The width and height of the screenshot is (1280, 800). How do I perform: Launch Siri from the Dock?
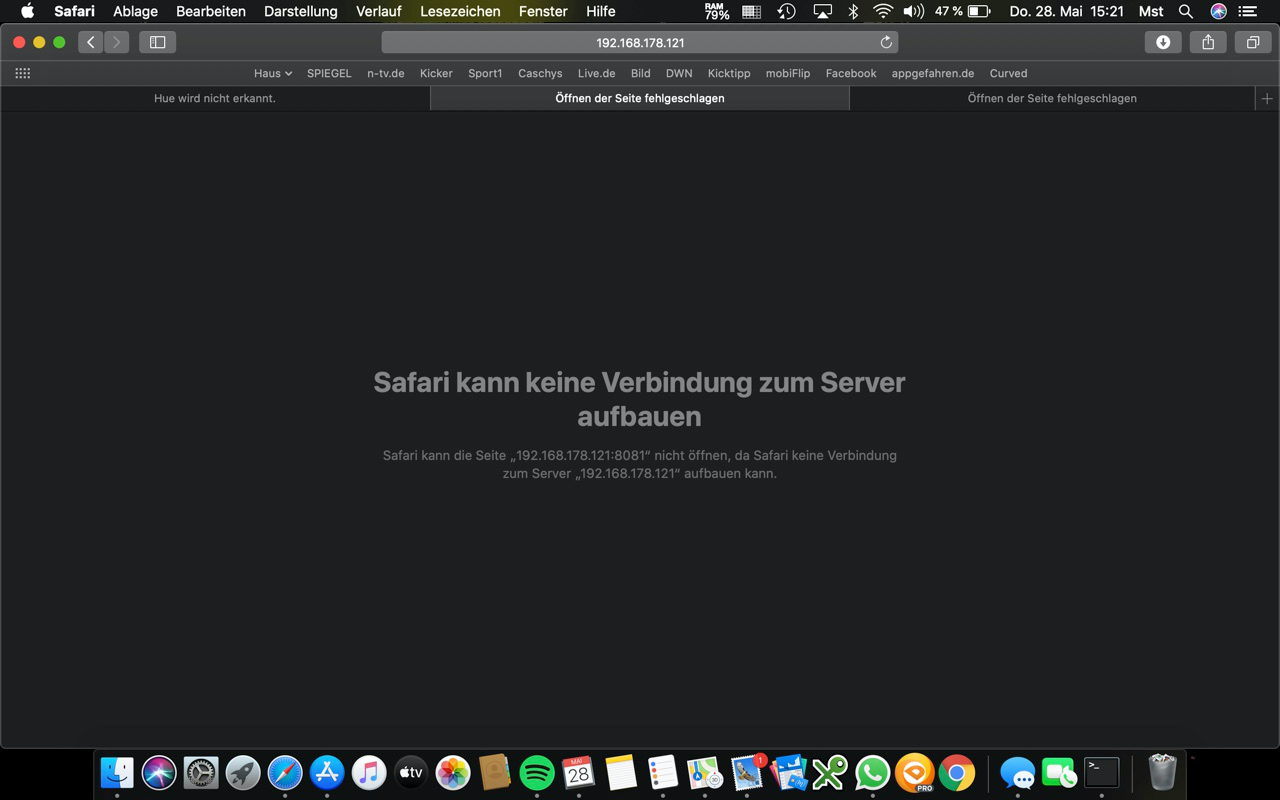click(x=159, y=773)
